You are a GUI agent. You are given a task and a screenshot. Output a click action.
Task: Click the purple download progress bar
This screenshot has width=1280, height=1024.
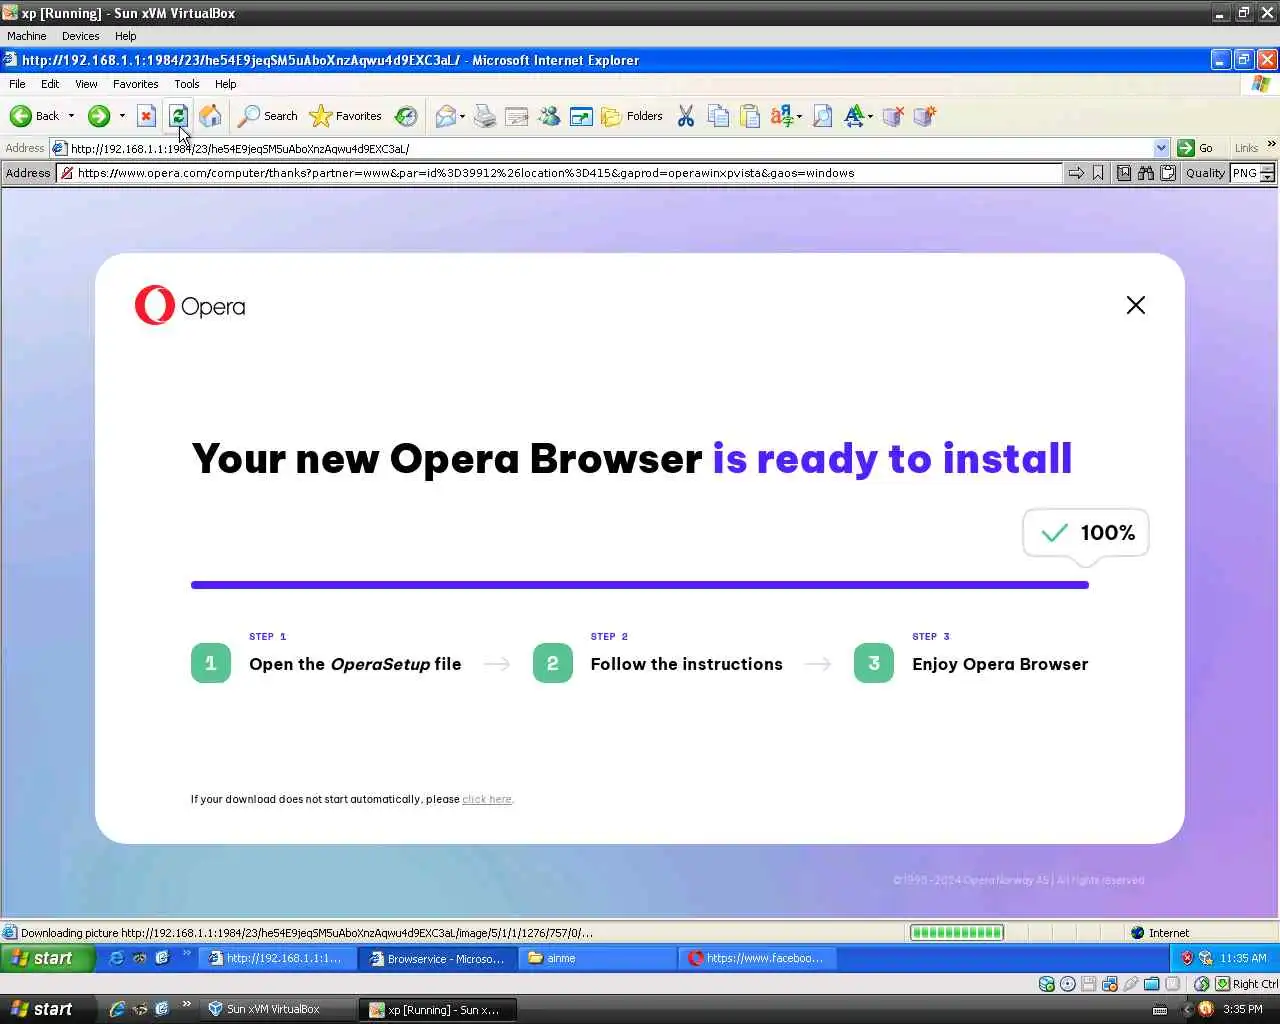tap(640, 585)
